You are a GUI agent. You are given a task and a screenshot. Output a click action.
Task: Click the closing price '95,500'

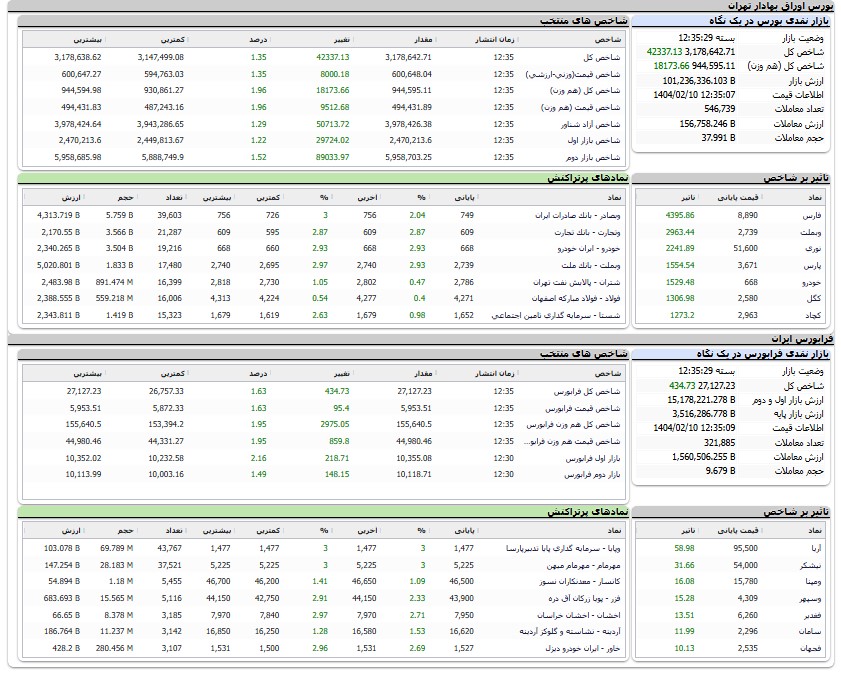746,548
